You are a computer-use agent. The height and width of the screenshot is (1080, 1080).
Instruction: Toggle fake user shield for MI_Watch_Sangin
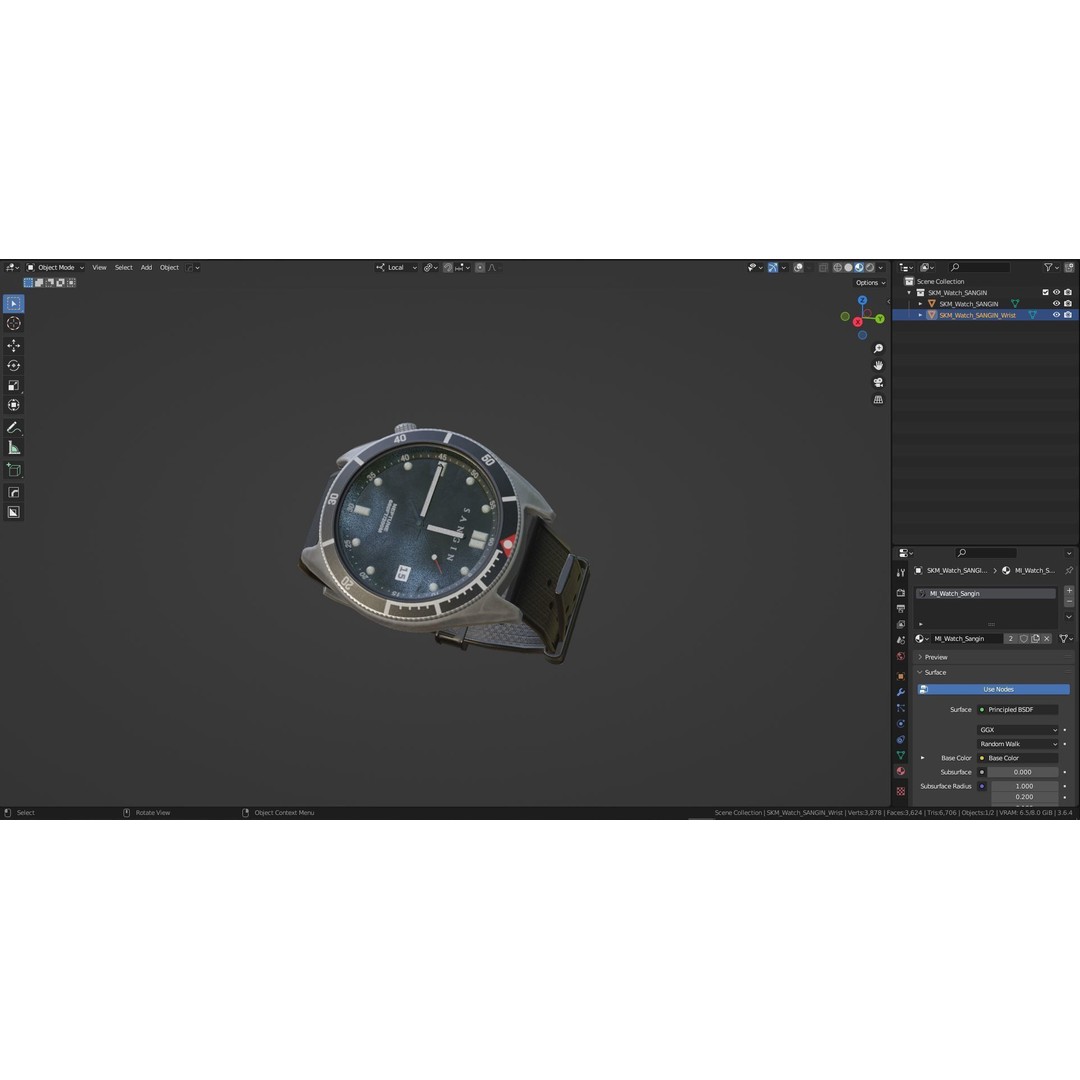click(1024, 639)
